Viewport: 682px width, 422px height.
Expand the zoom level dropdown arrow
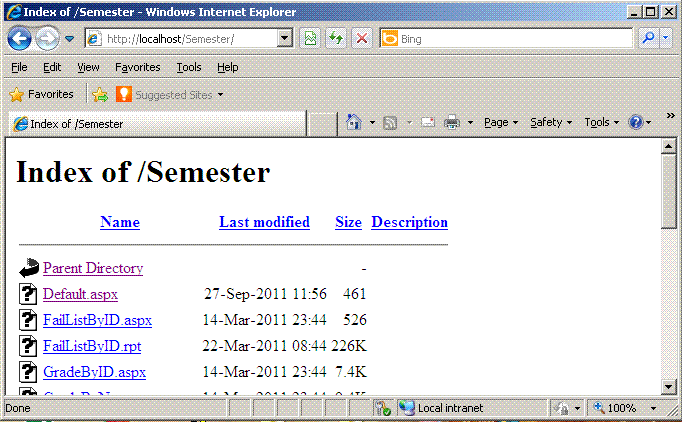pos(653,409)
